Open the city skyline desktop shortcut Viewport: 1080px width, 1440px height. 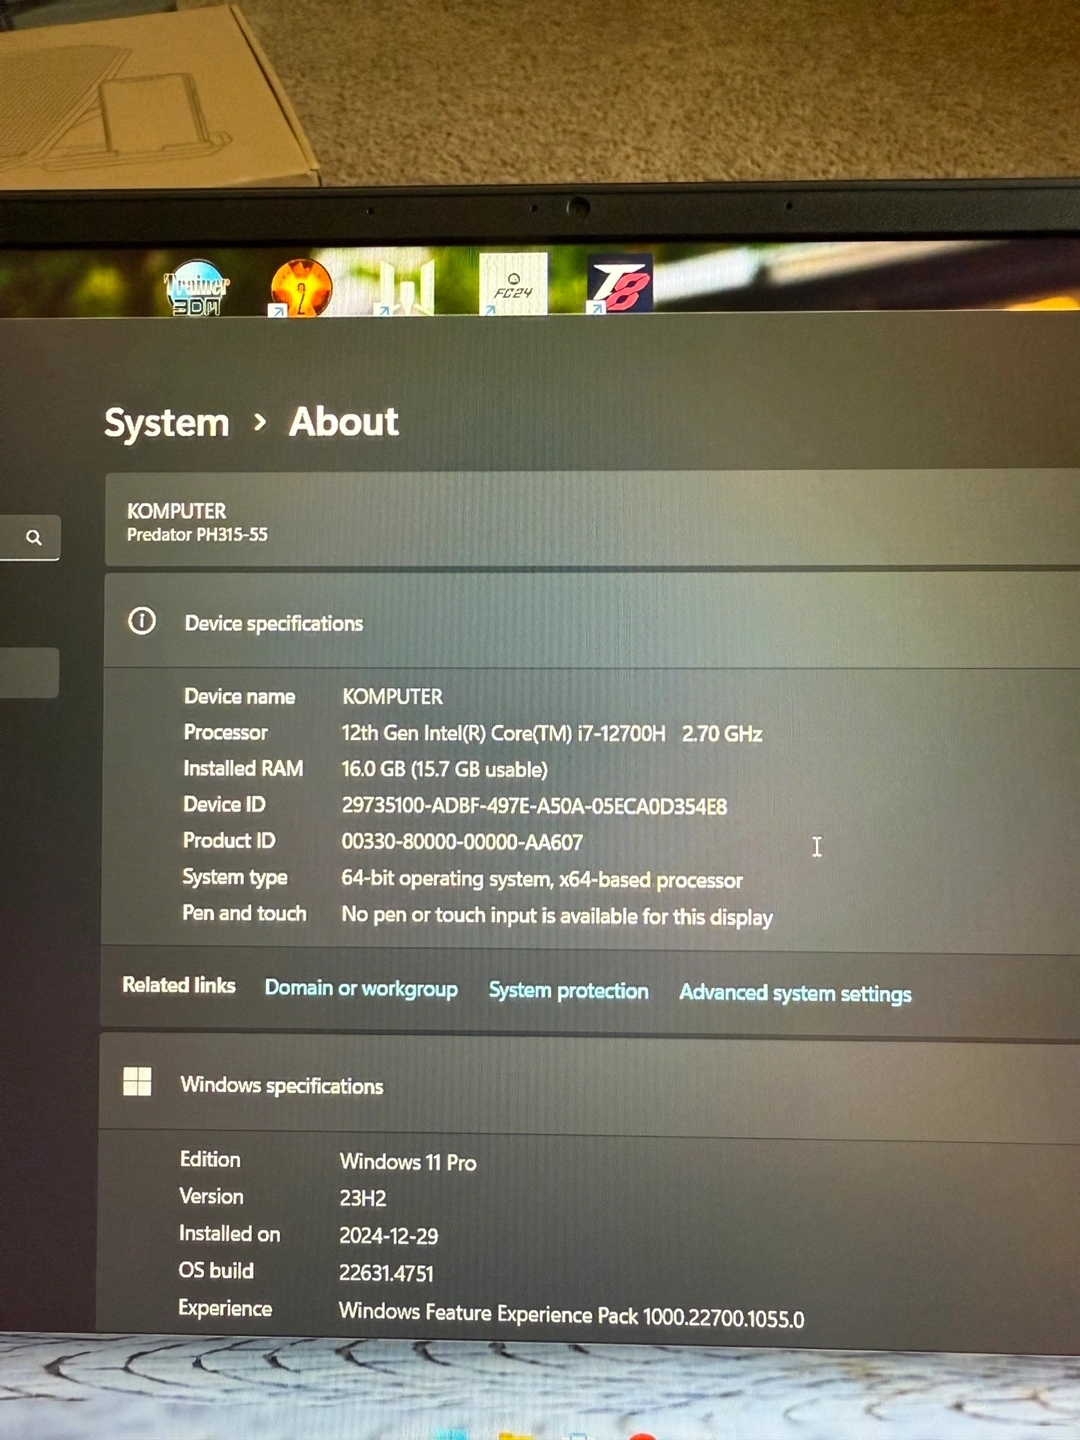[406, 287]
